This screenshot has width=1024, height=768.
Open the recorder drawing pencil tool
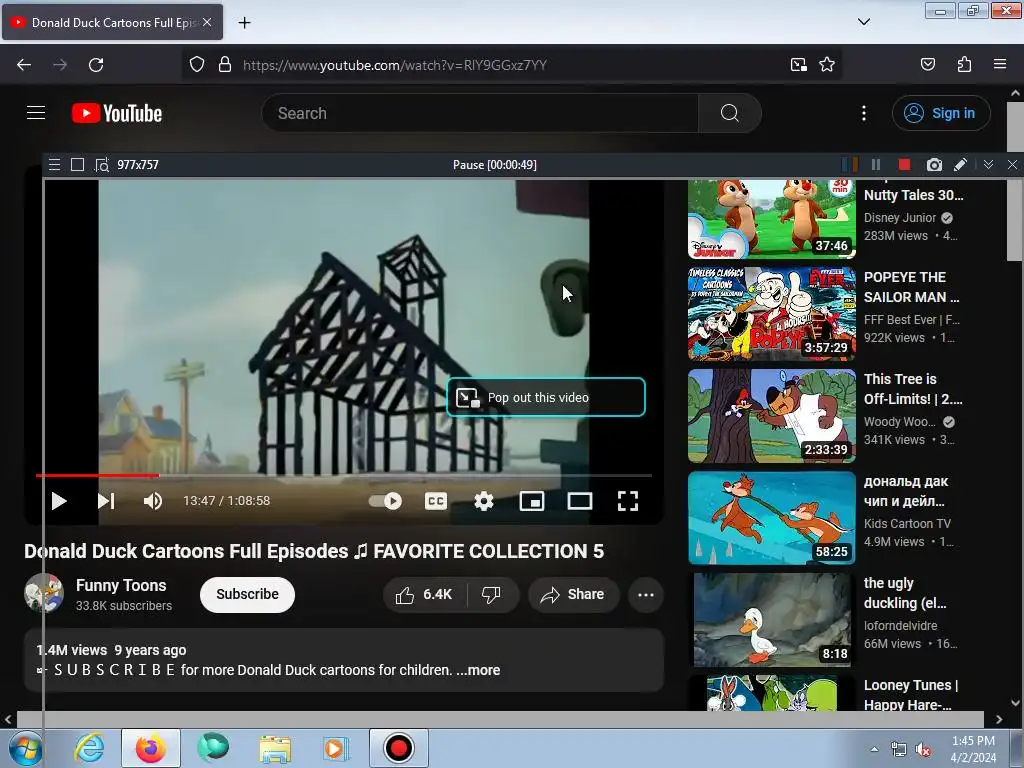pos(961,165)
